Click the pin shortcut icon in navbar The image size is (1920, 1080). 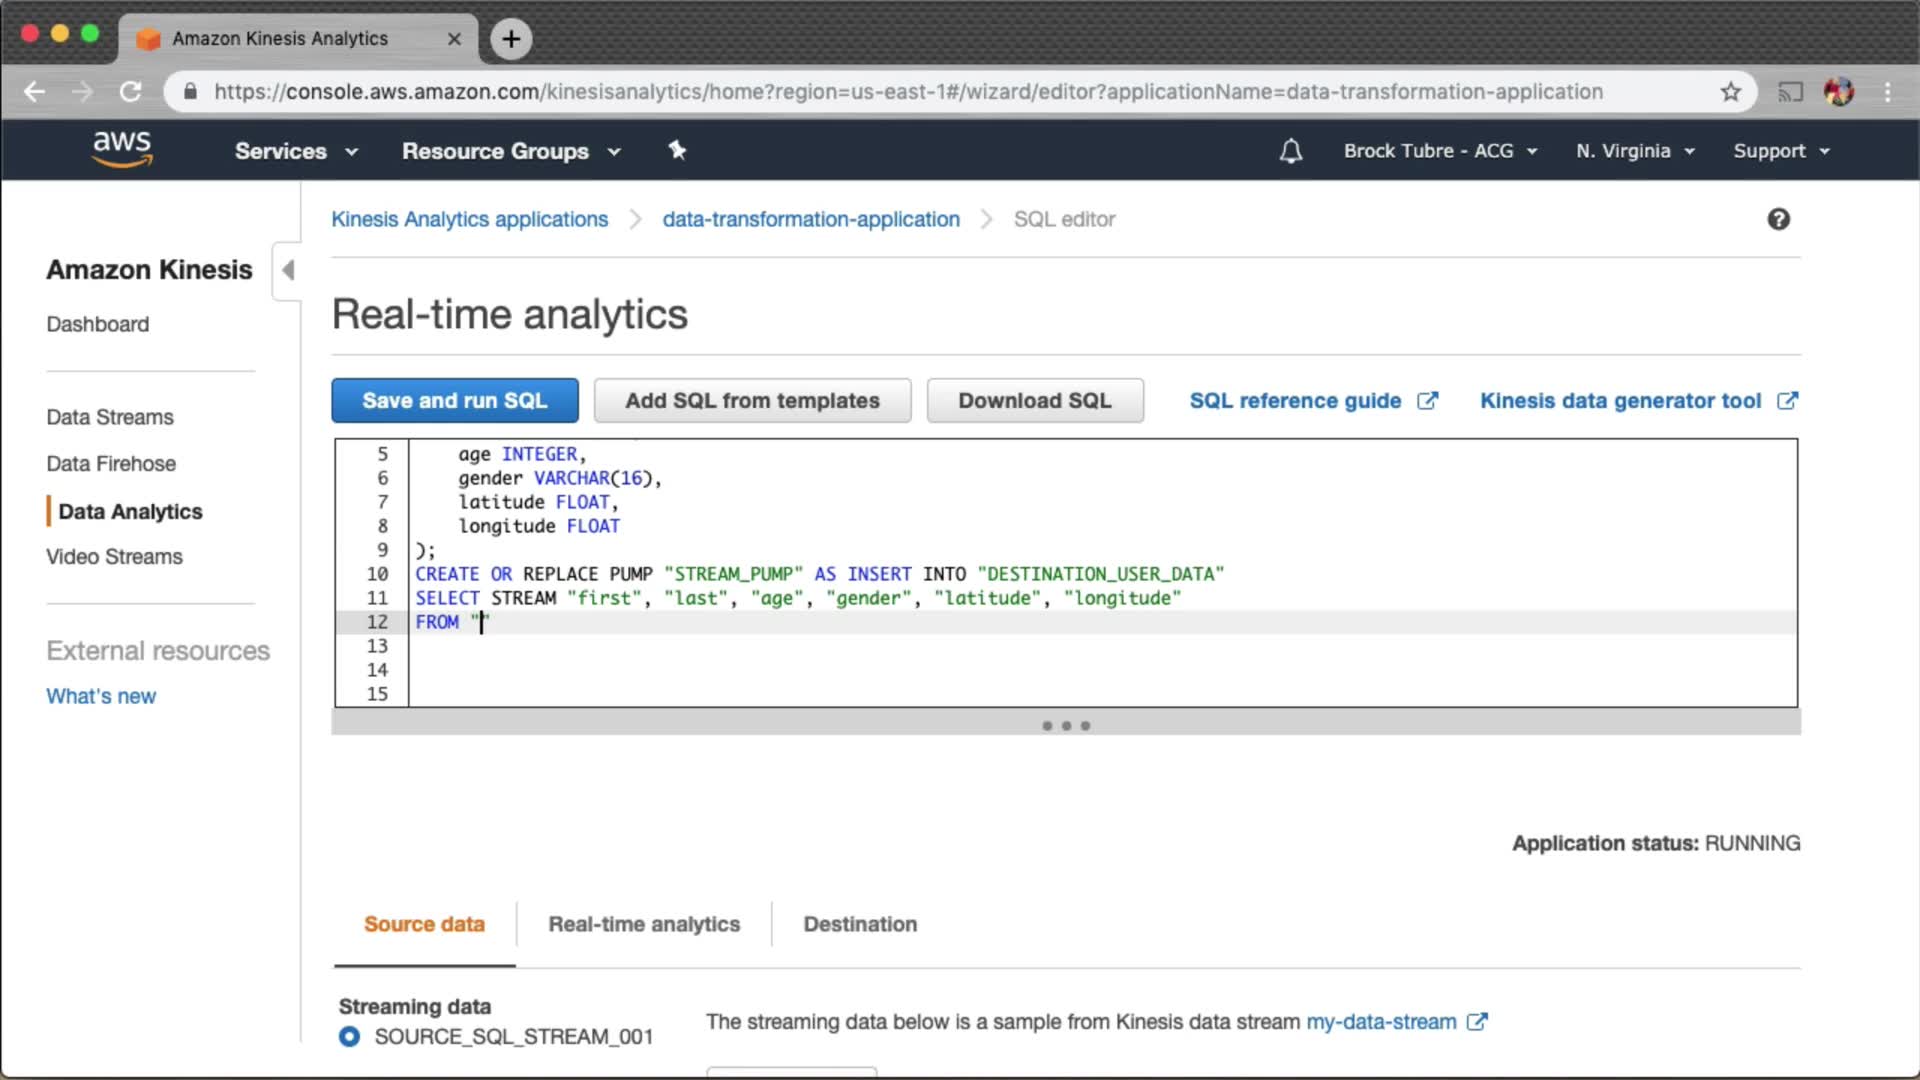click(677, 150)
